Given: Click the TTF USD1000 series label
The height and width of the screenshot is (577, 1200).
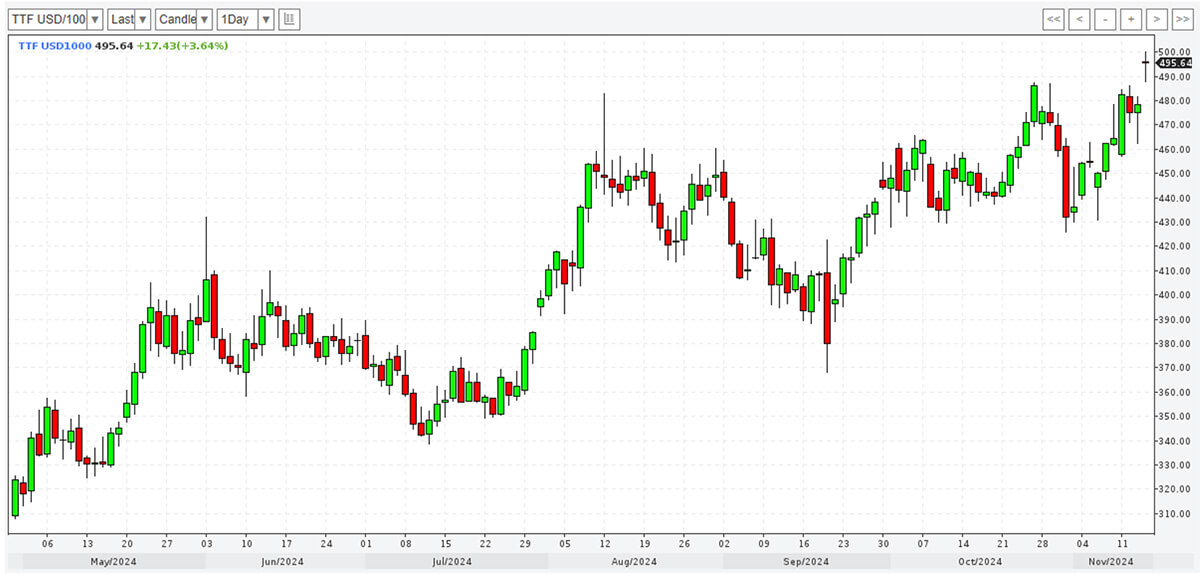Looking at the screenshot, I should [54, 46].
